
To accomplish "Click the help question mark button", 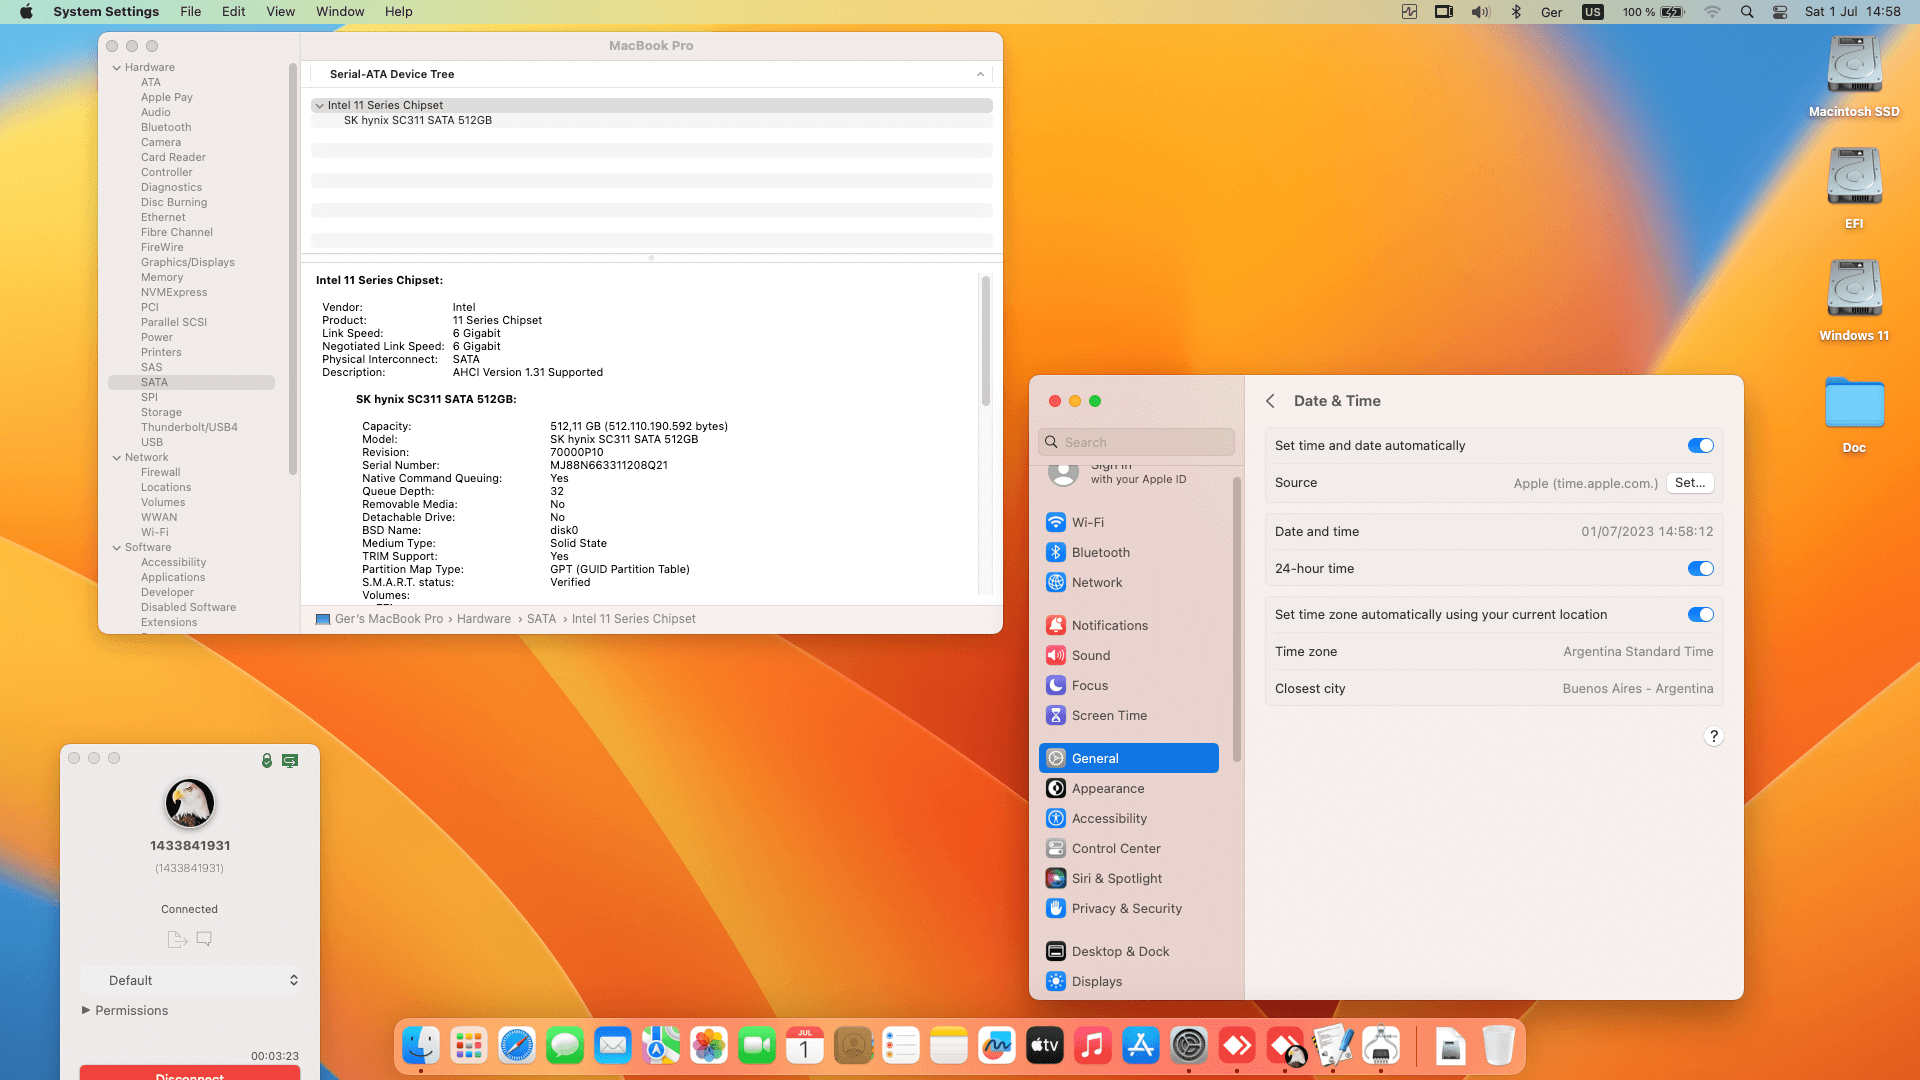I will [x=1713, y=737].
